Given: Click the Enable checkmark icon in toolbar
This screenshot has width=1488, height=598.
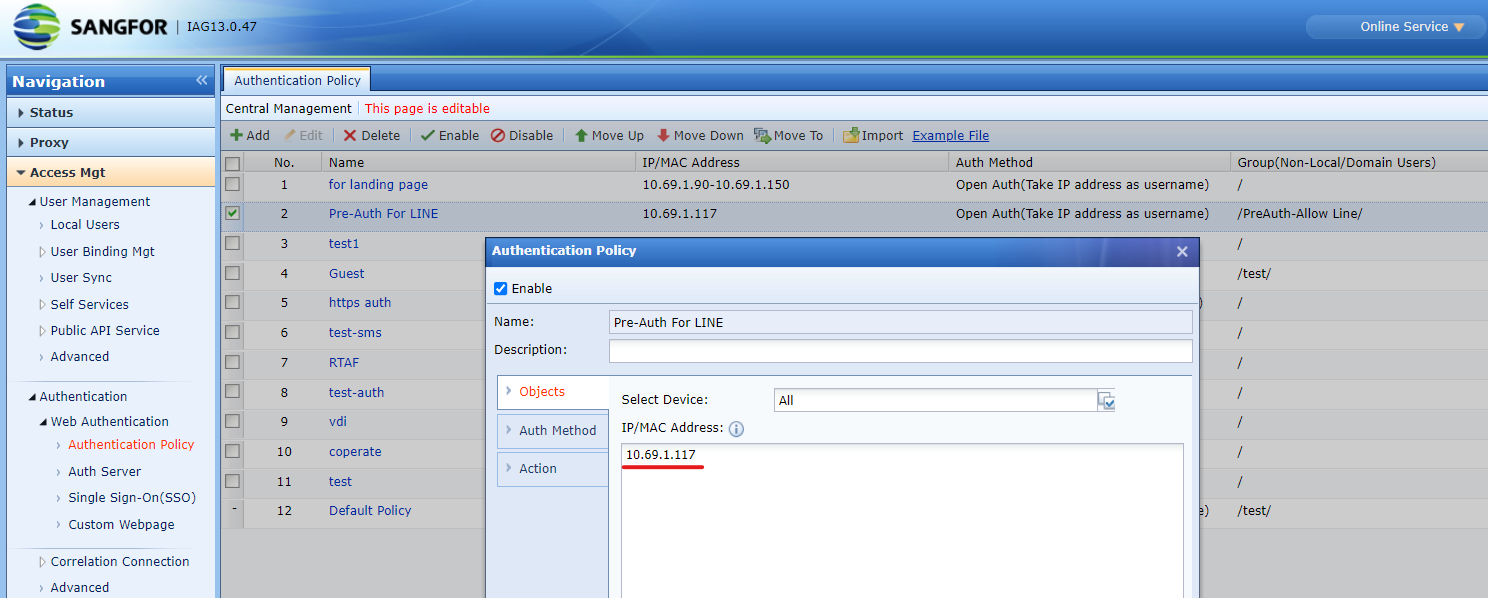Looking at the screenshot, I should (427, 136).
